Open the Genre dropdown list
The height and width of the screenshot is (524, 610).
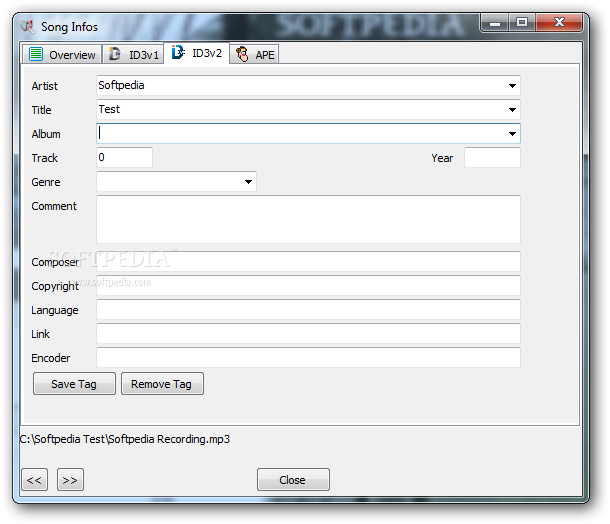click(248, 182)
